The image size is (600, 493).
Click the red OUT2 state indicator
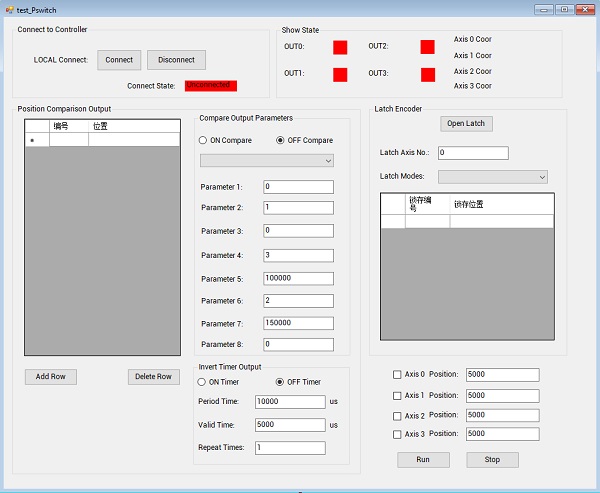click(x=427, y=47)
